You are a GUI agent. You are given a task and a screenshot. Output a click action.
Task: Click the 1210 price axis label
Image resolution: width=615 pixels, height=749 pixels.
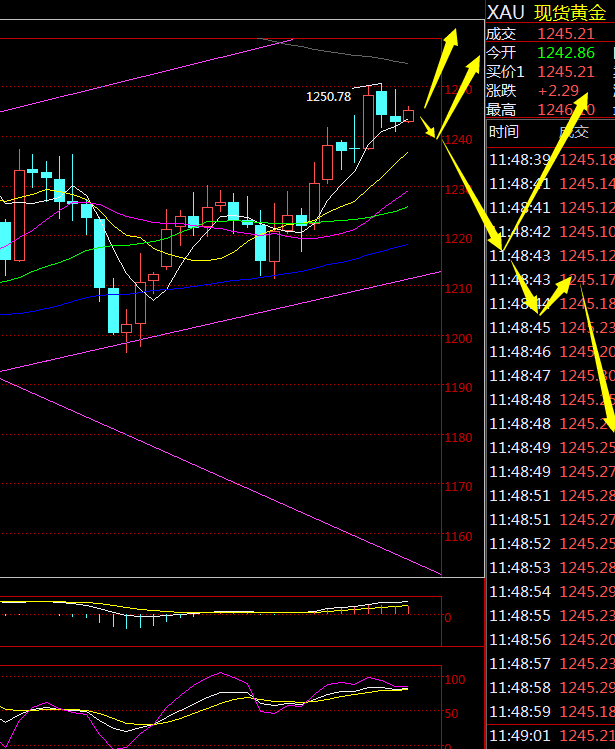tap(458, 289)
